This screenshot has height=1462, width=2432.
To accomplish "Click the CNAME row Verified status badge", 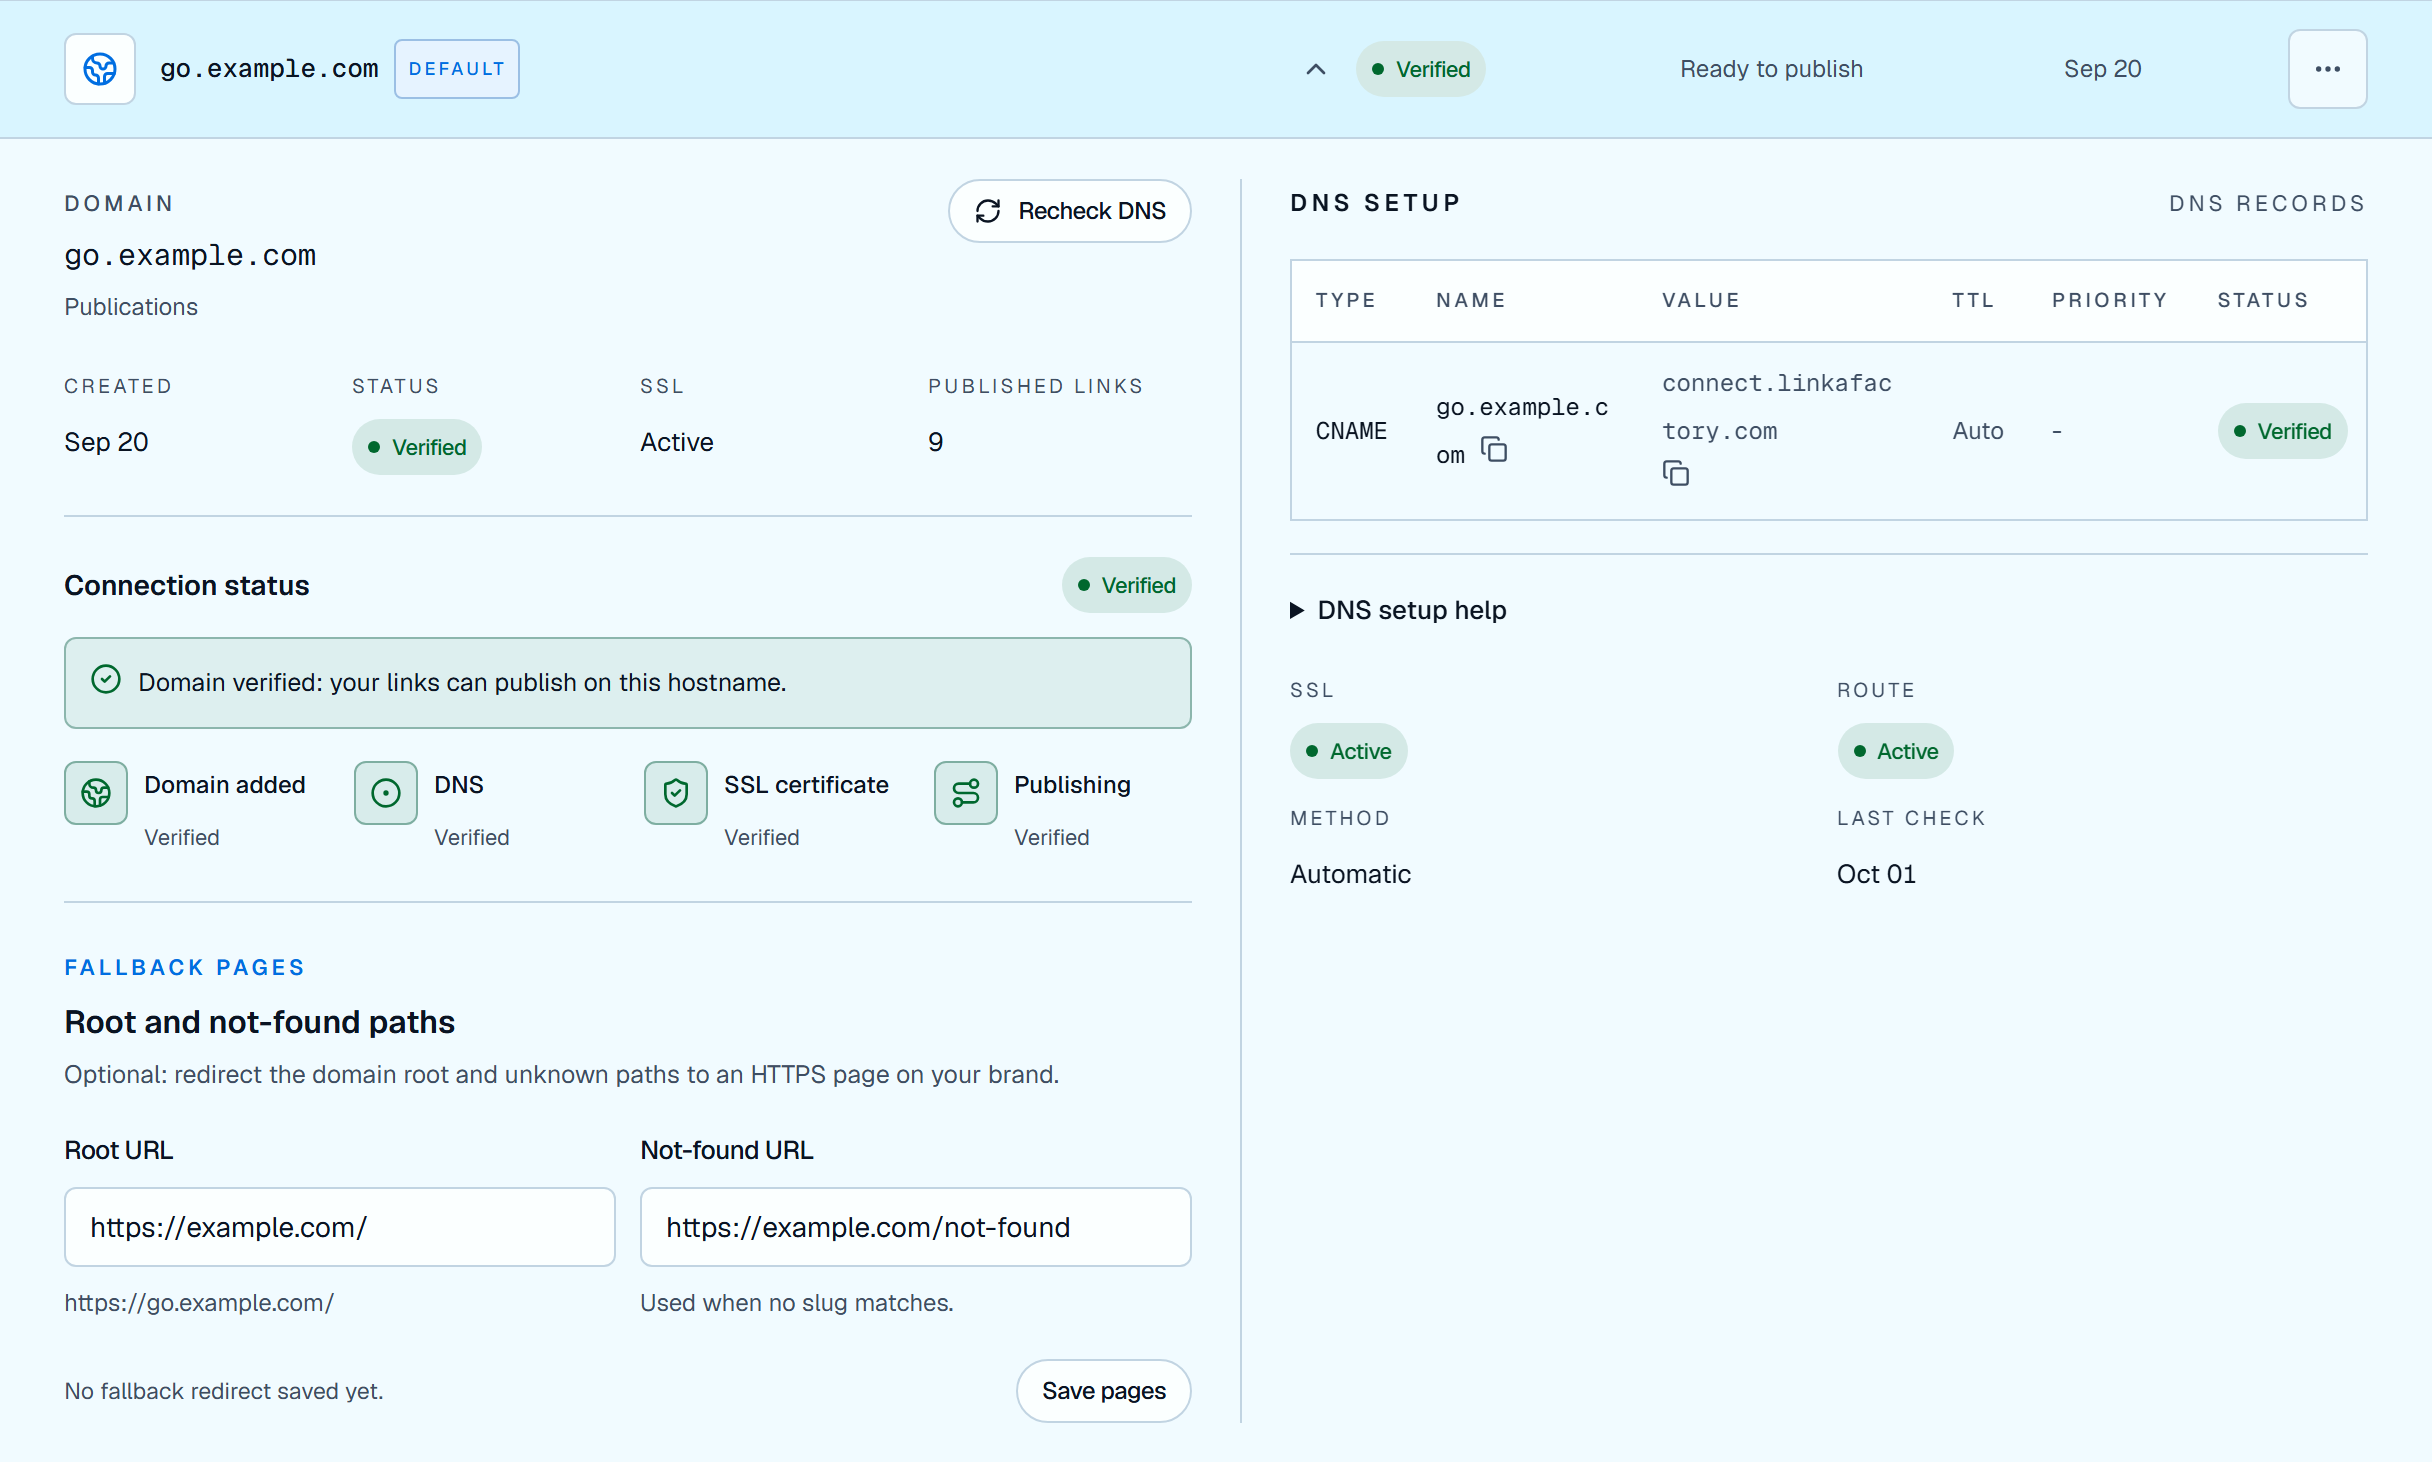I will 2282,431.
